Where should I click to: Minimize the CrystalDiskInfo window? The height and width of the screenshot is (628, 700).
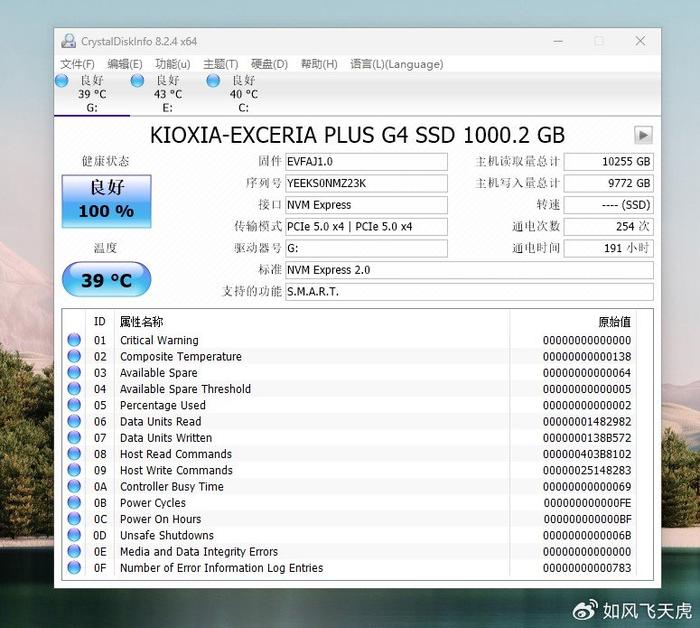point(558,41)
